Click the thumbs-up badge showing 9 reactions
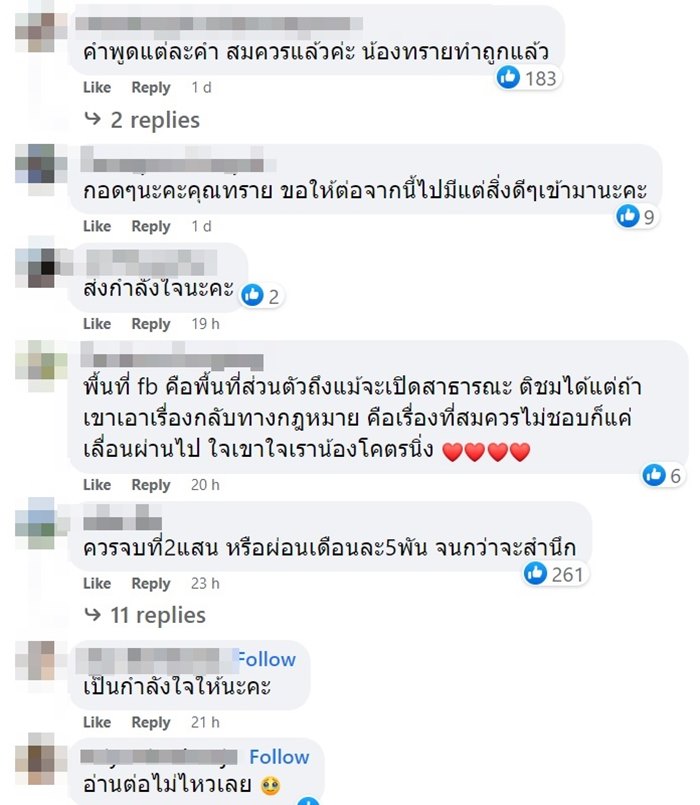 [627, 216]
